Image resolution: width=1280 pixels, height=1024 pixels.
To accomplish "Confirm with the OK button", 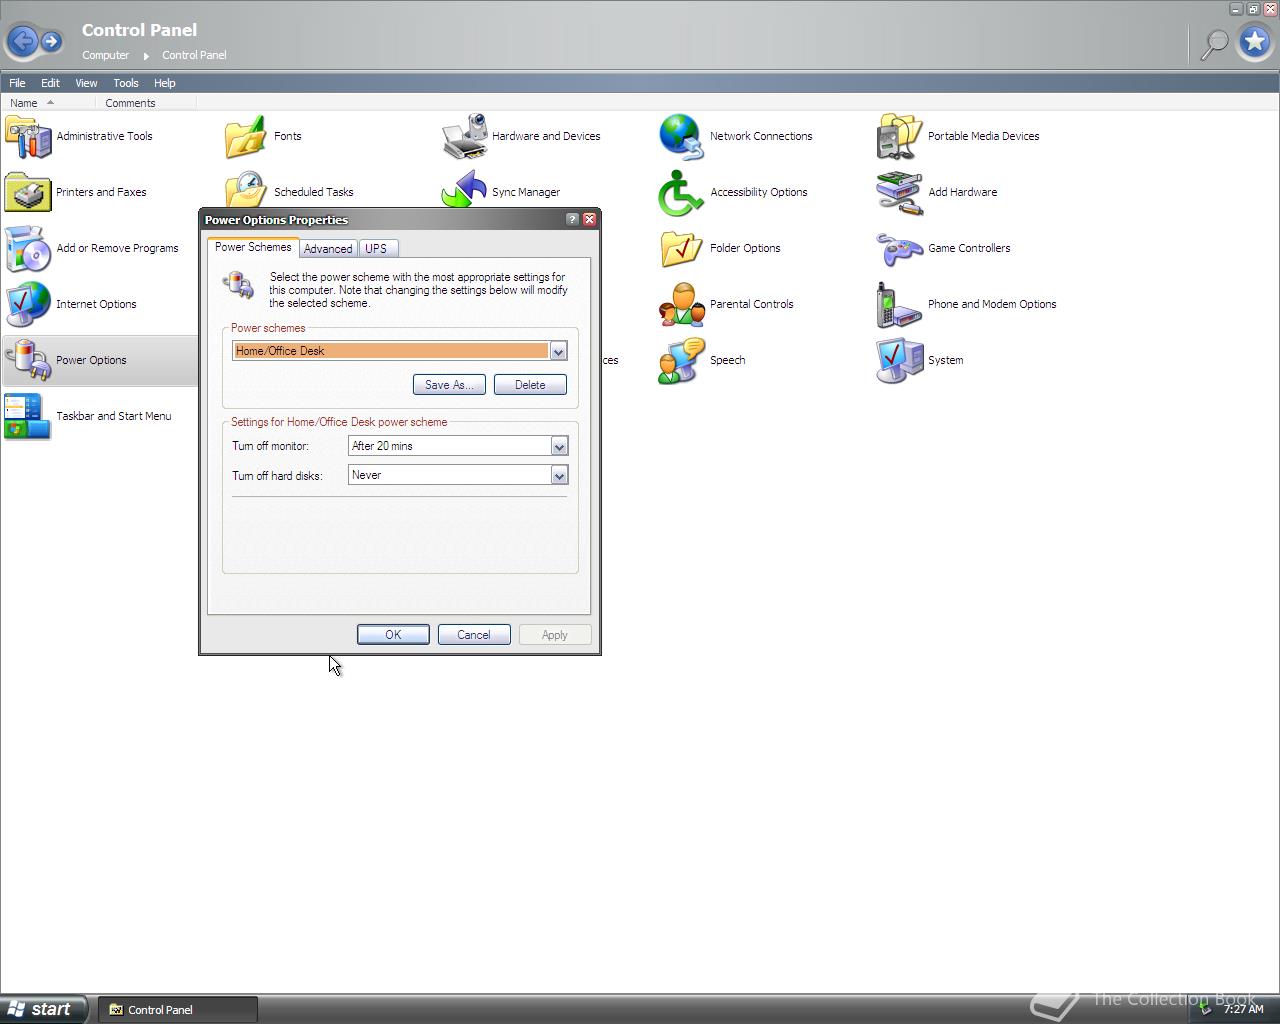I will (393, 635).
